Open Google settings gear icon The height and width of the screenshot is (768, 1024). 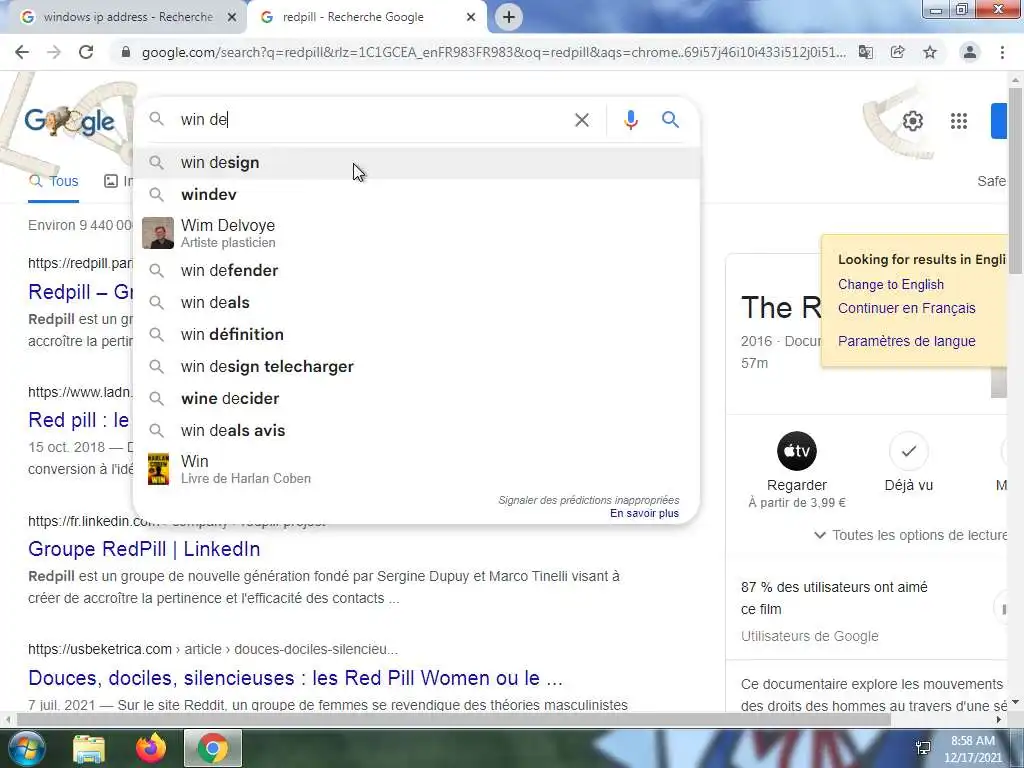click(x=912, y=121)
